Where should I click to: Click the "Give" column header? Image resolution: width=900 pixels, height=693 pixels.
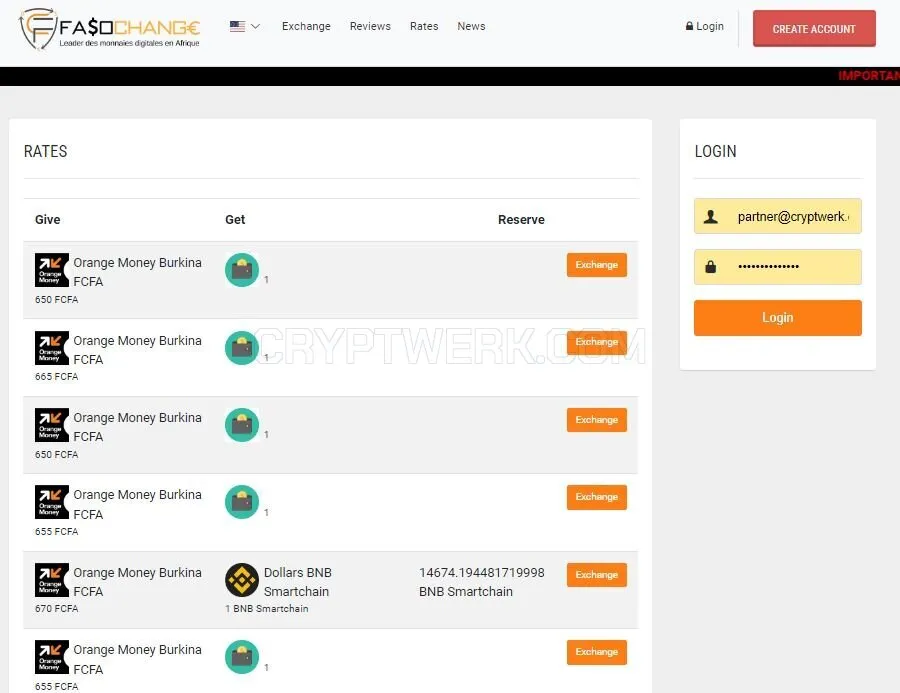[x=48, y=220]
